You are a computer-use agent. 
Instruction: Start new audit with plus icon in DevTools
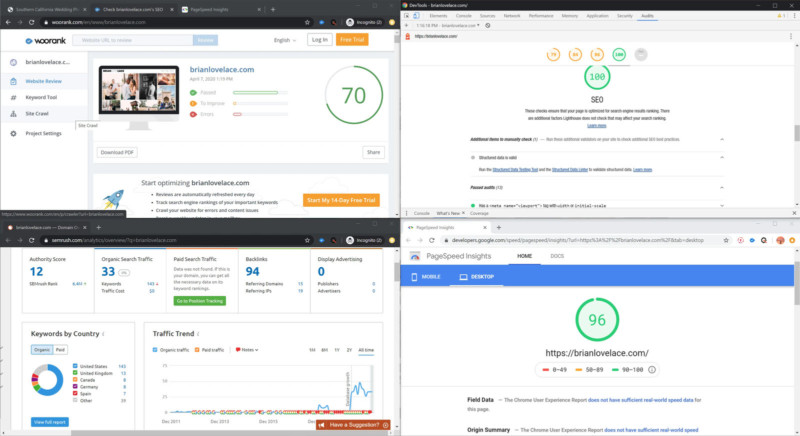tap(407, 25)
